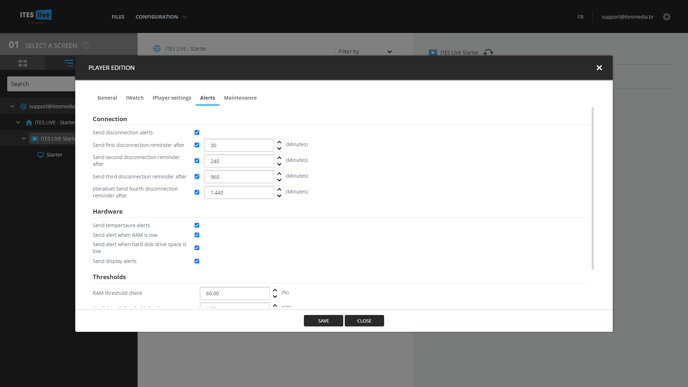Collapse the ITES LIVE - Starter tree node
688x387 pixels.
click(x=18, y=122)
